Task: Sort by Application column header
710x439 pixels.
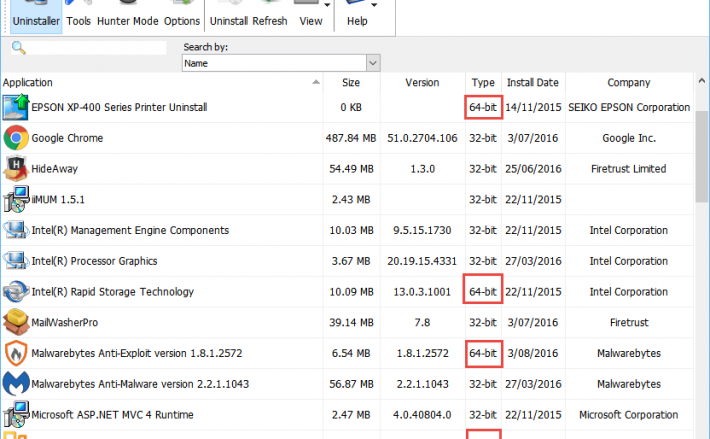Action: [x=162, y=82]
